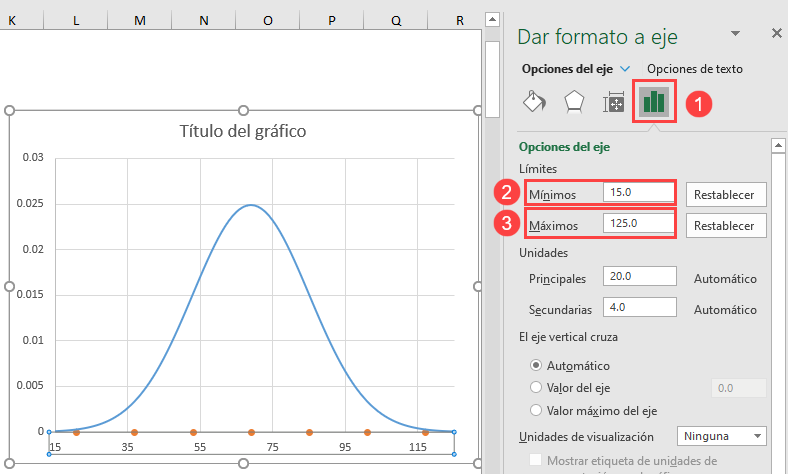
Task: Select the Opciones del eje tab
Action: [x=567, y=69]
